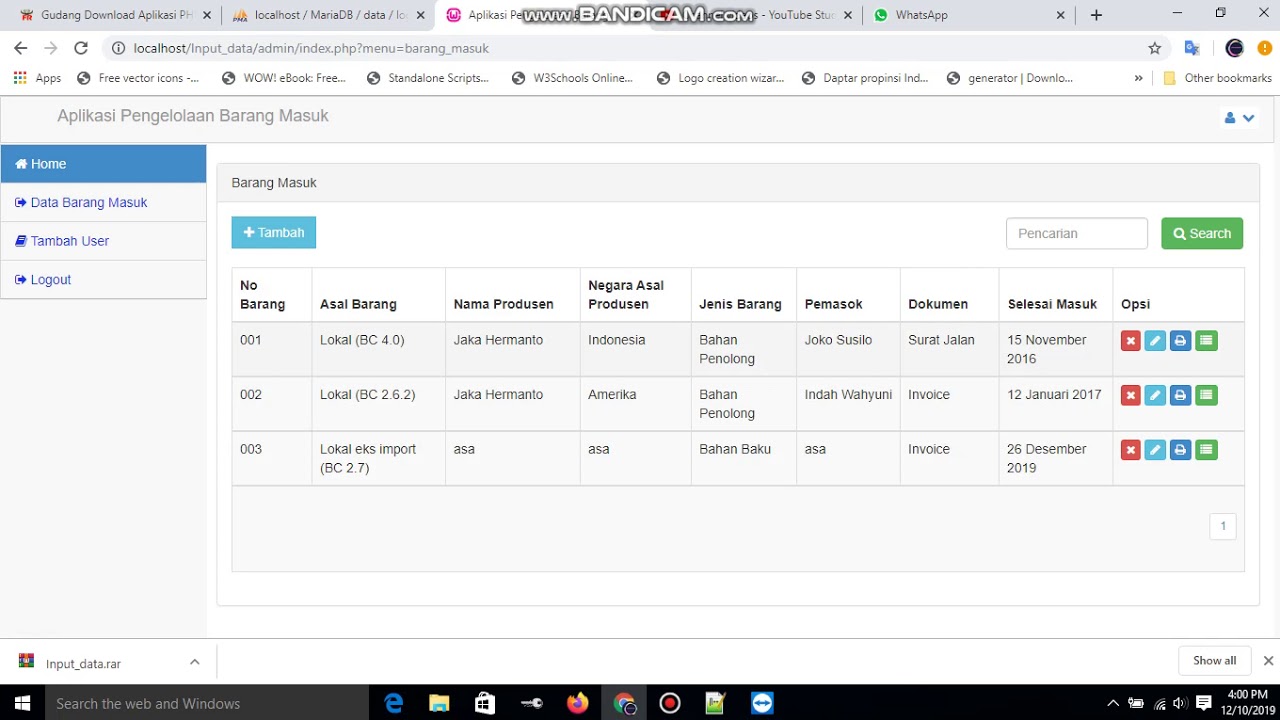
Task: Open File Explorer from taskbar
Action: (439, 703)
